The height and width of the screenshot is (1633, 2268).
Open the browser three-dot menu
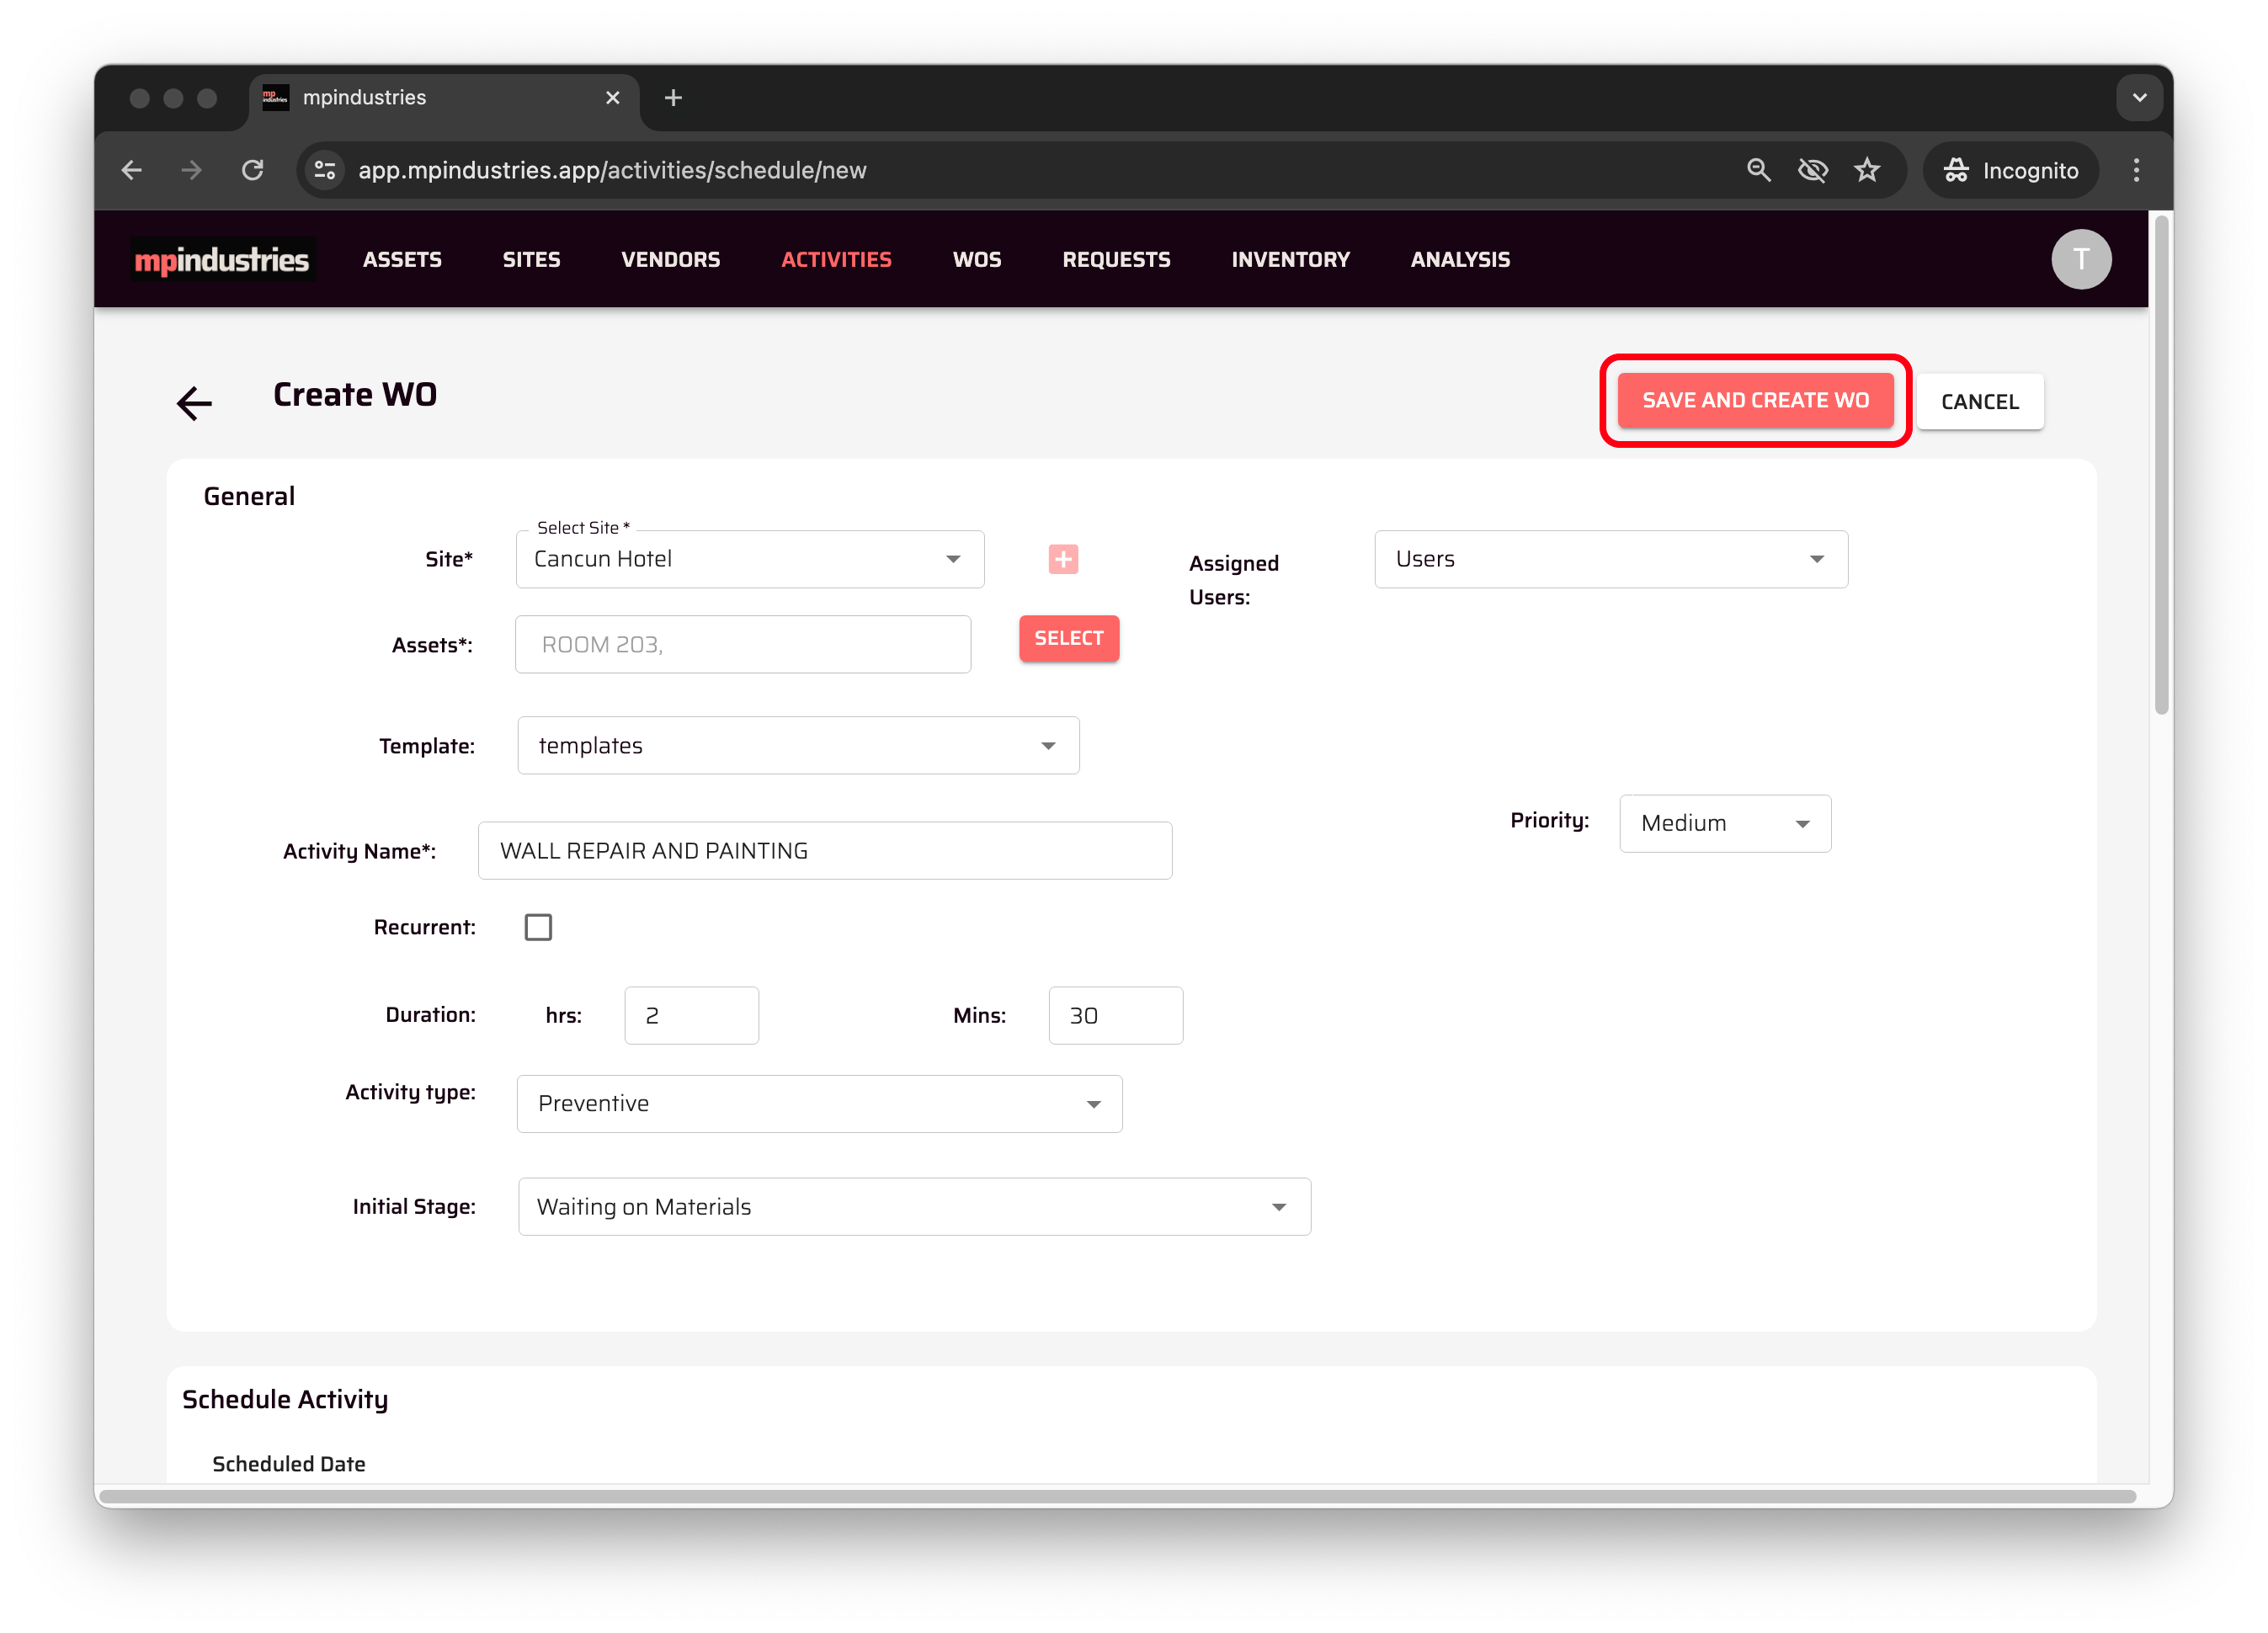pyautogui.click(x=2136, y=170)
